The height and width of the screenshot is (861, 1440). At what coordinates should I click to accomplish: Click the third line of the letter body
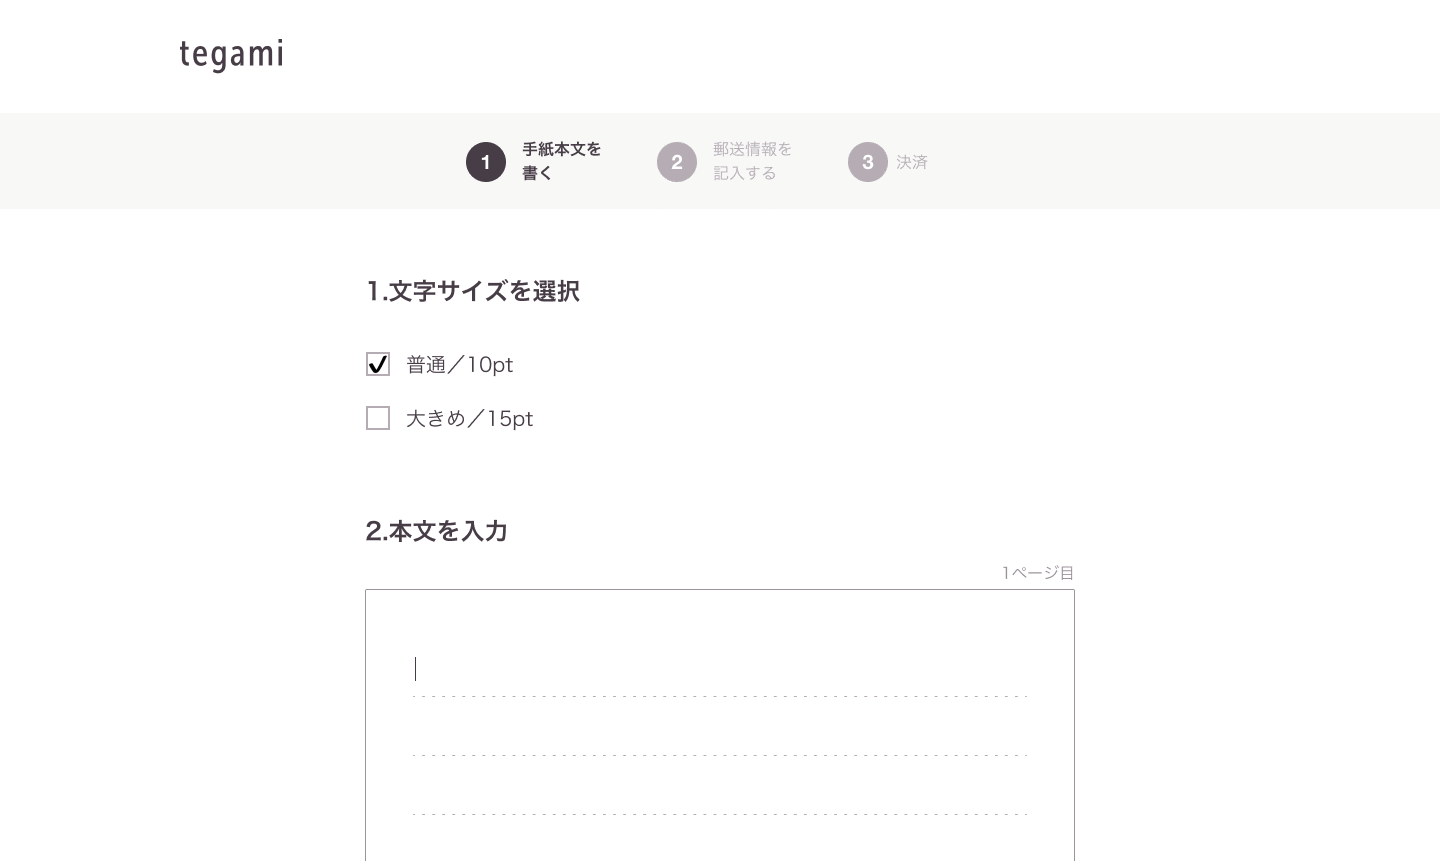720,788
